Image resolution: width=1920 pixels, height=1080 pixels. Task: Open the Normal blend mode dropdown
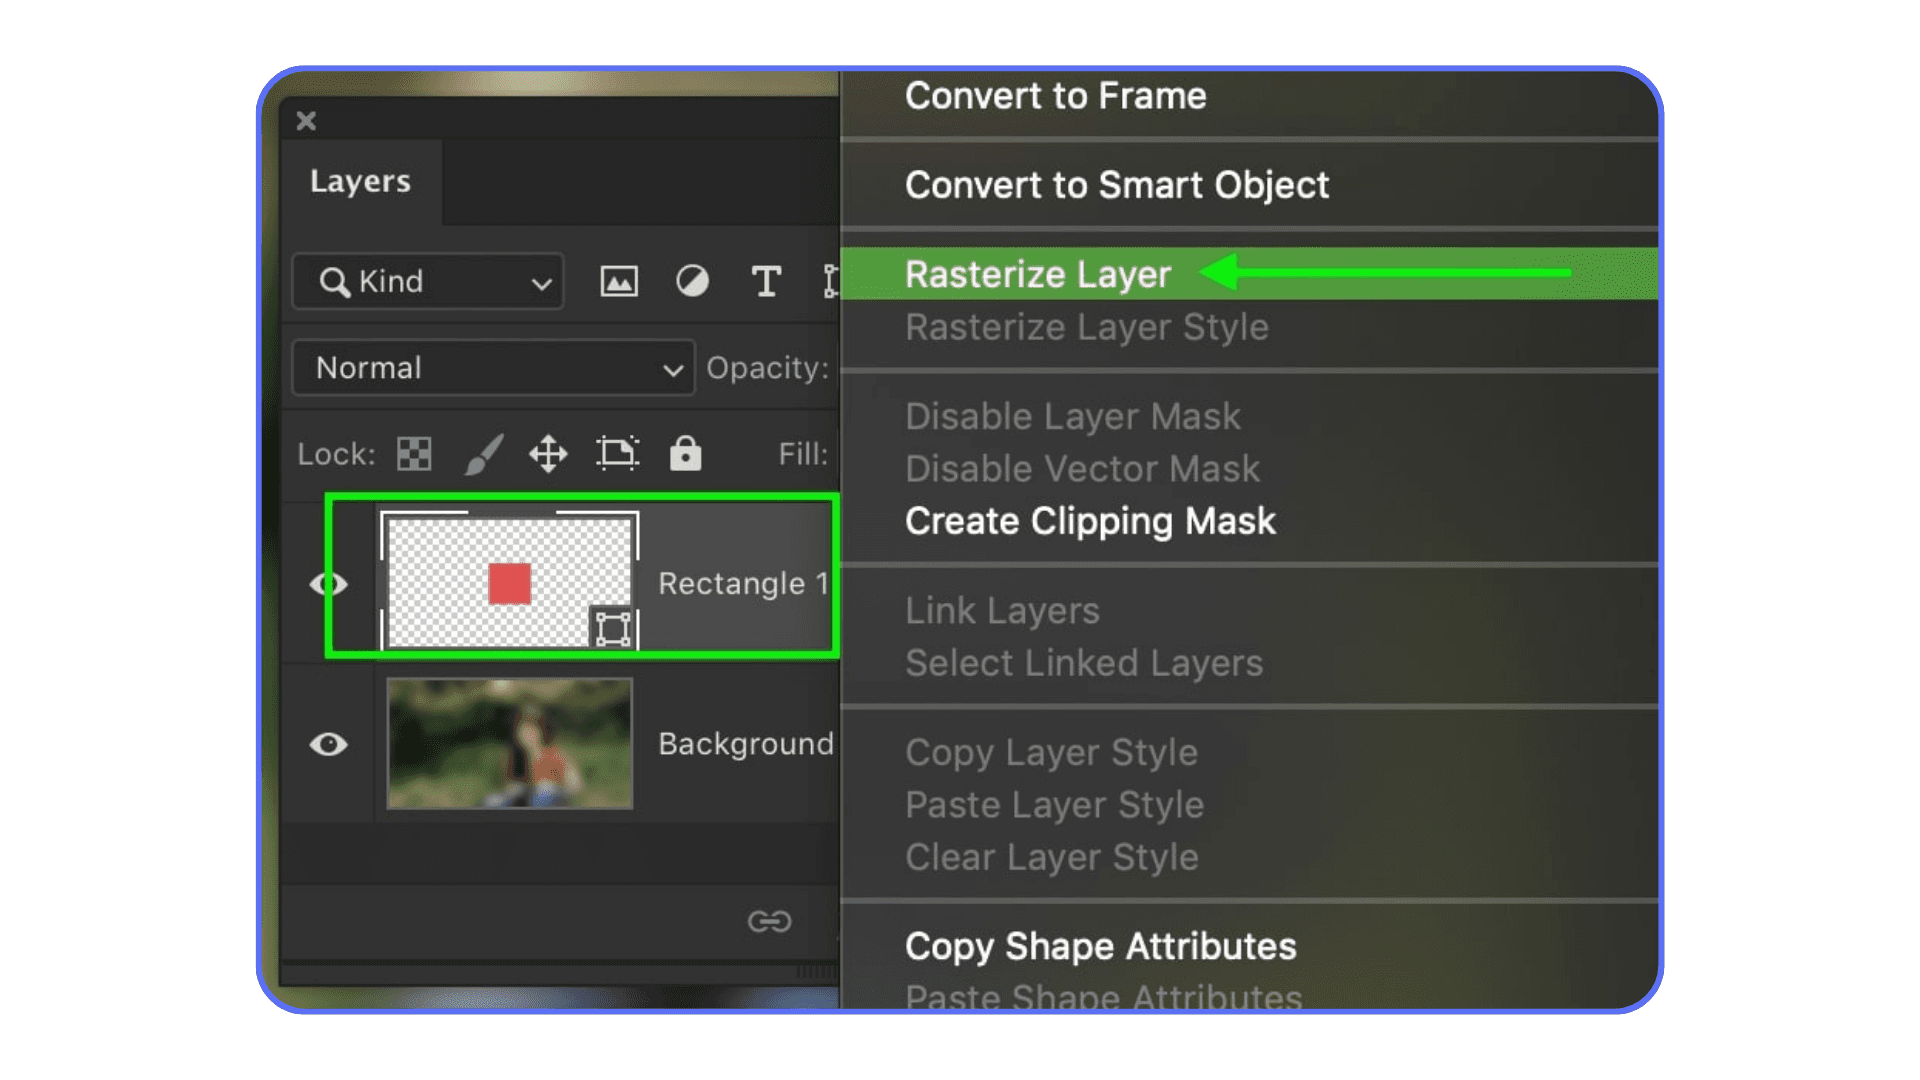coord(492,368)
